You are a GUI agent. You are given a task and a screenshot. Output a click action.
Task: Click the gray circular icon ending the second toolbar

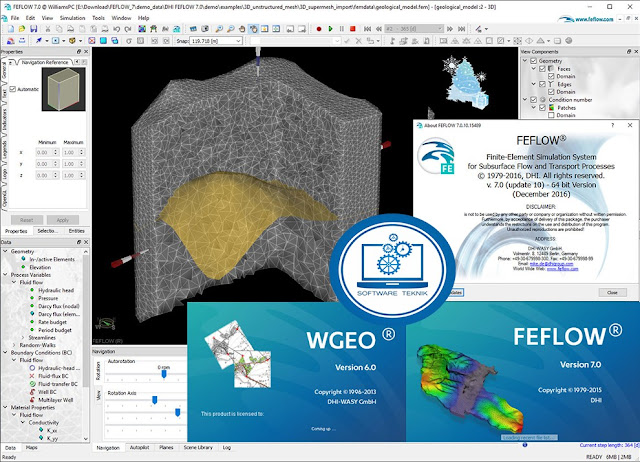569,41
